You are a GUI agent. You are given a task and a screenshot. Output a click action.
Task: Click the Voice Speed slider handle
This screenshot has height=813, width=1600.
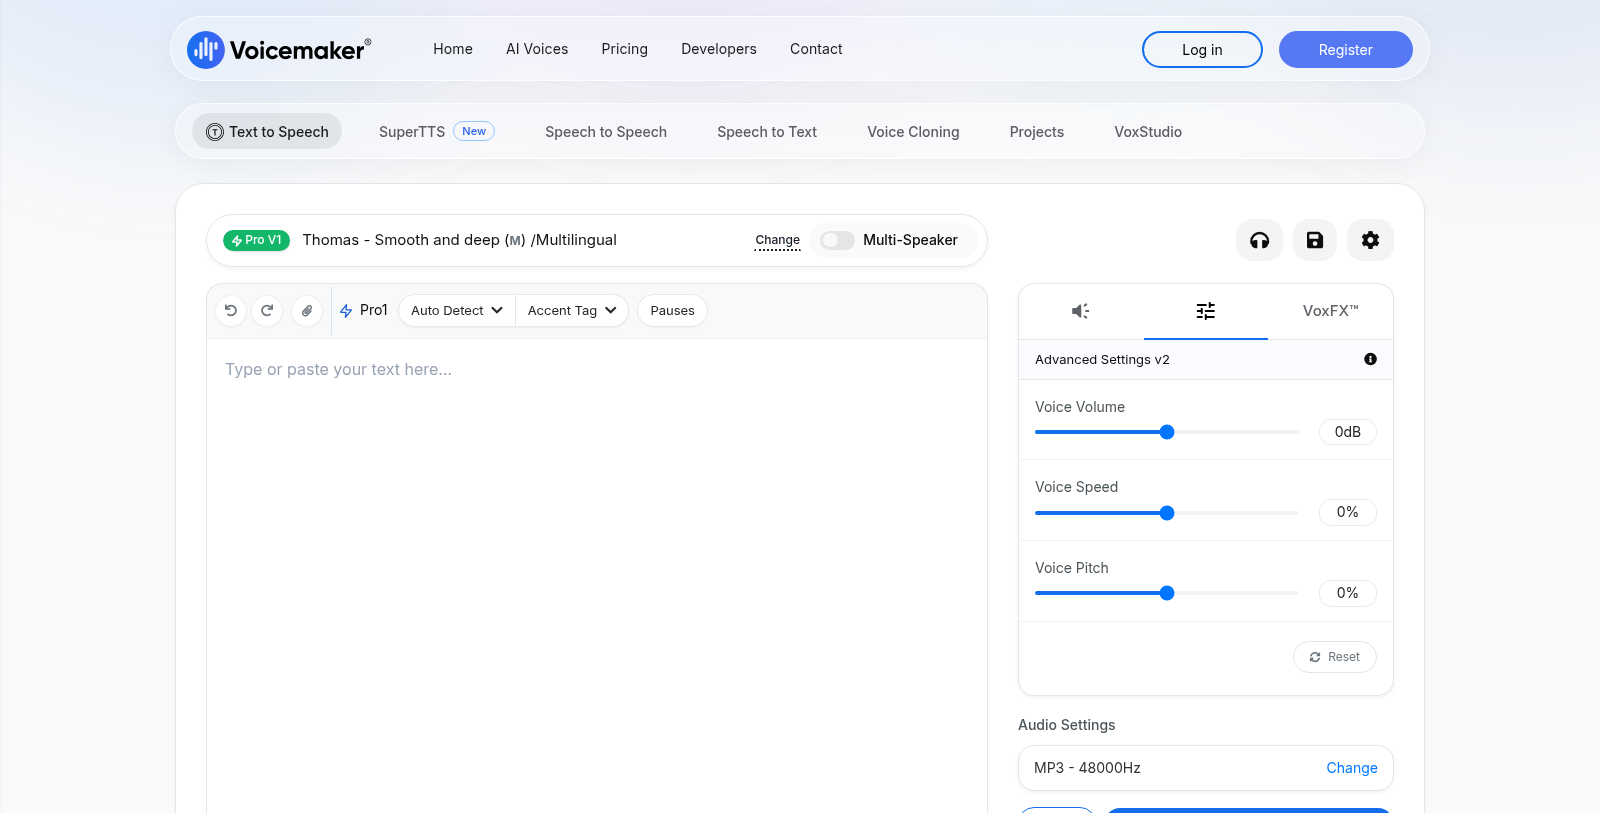[1167, 513]
